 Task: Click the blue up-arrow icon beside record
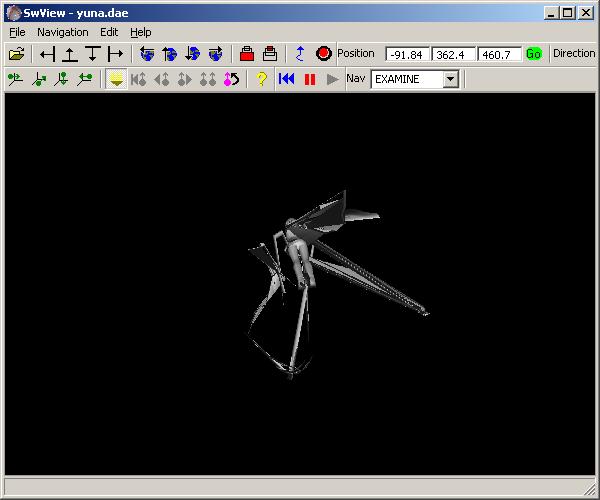click(300, 54)
